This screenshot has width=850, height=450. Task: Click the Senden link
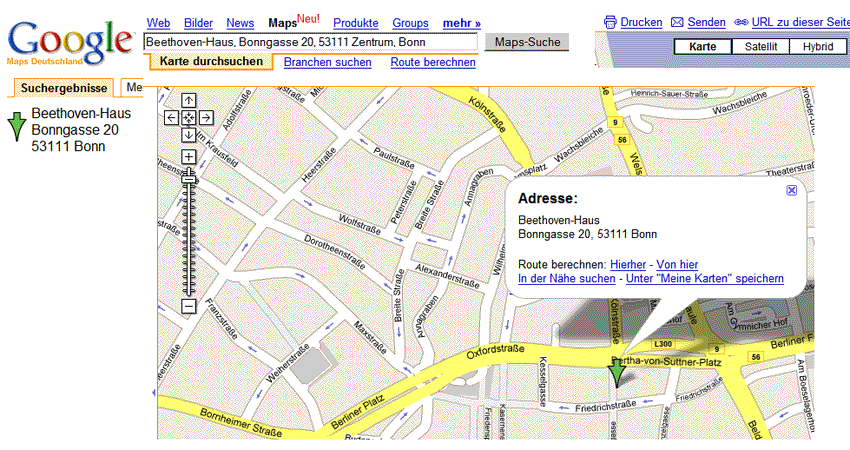pyautogui.click(x=706, y=22)
